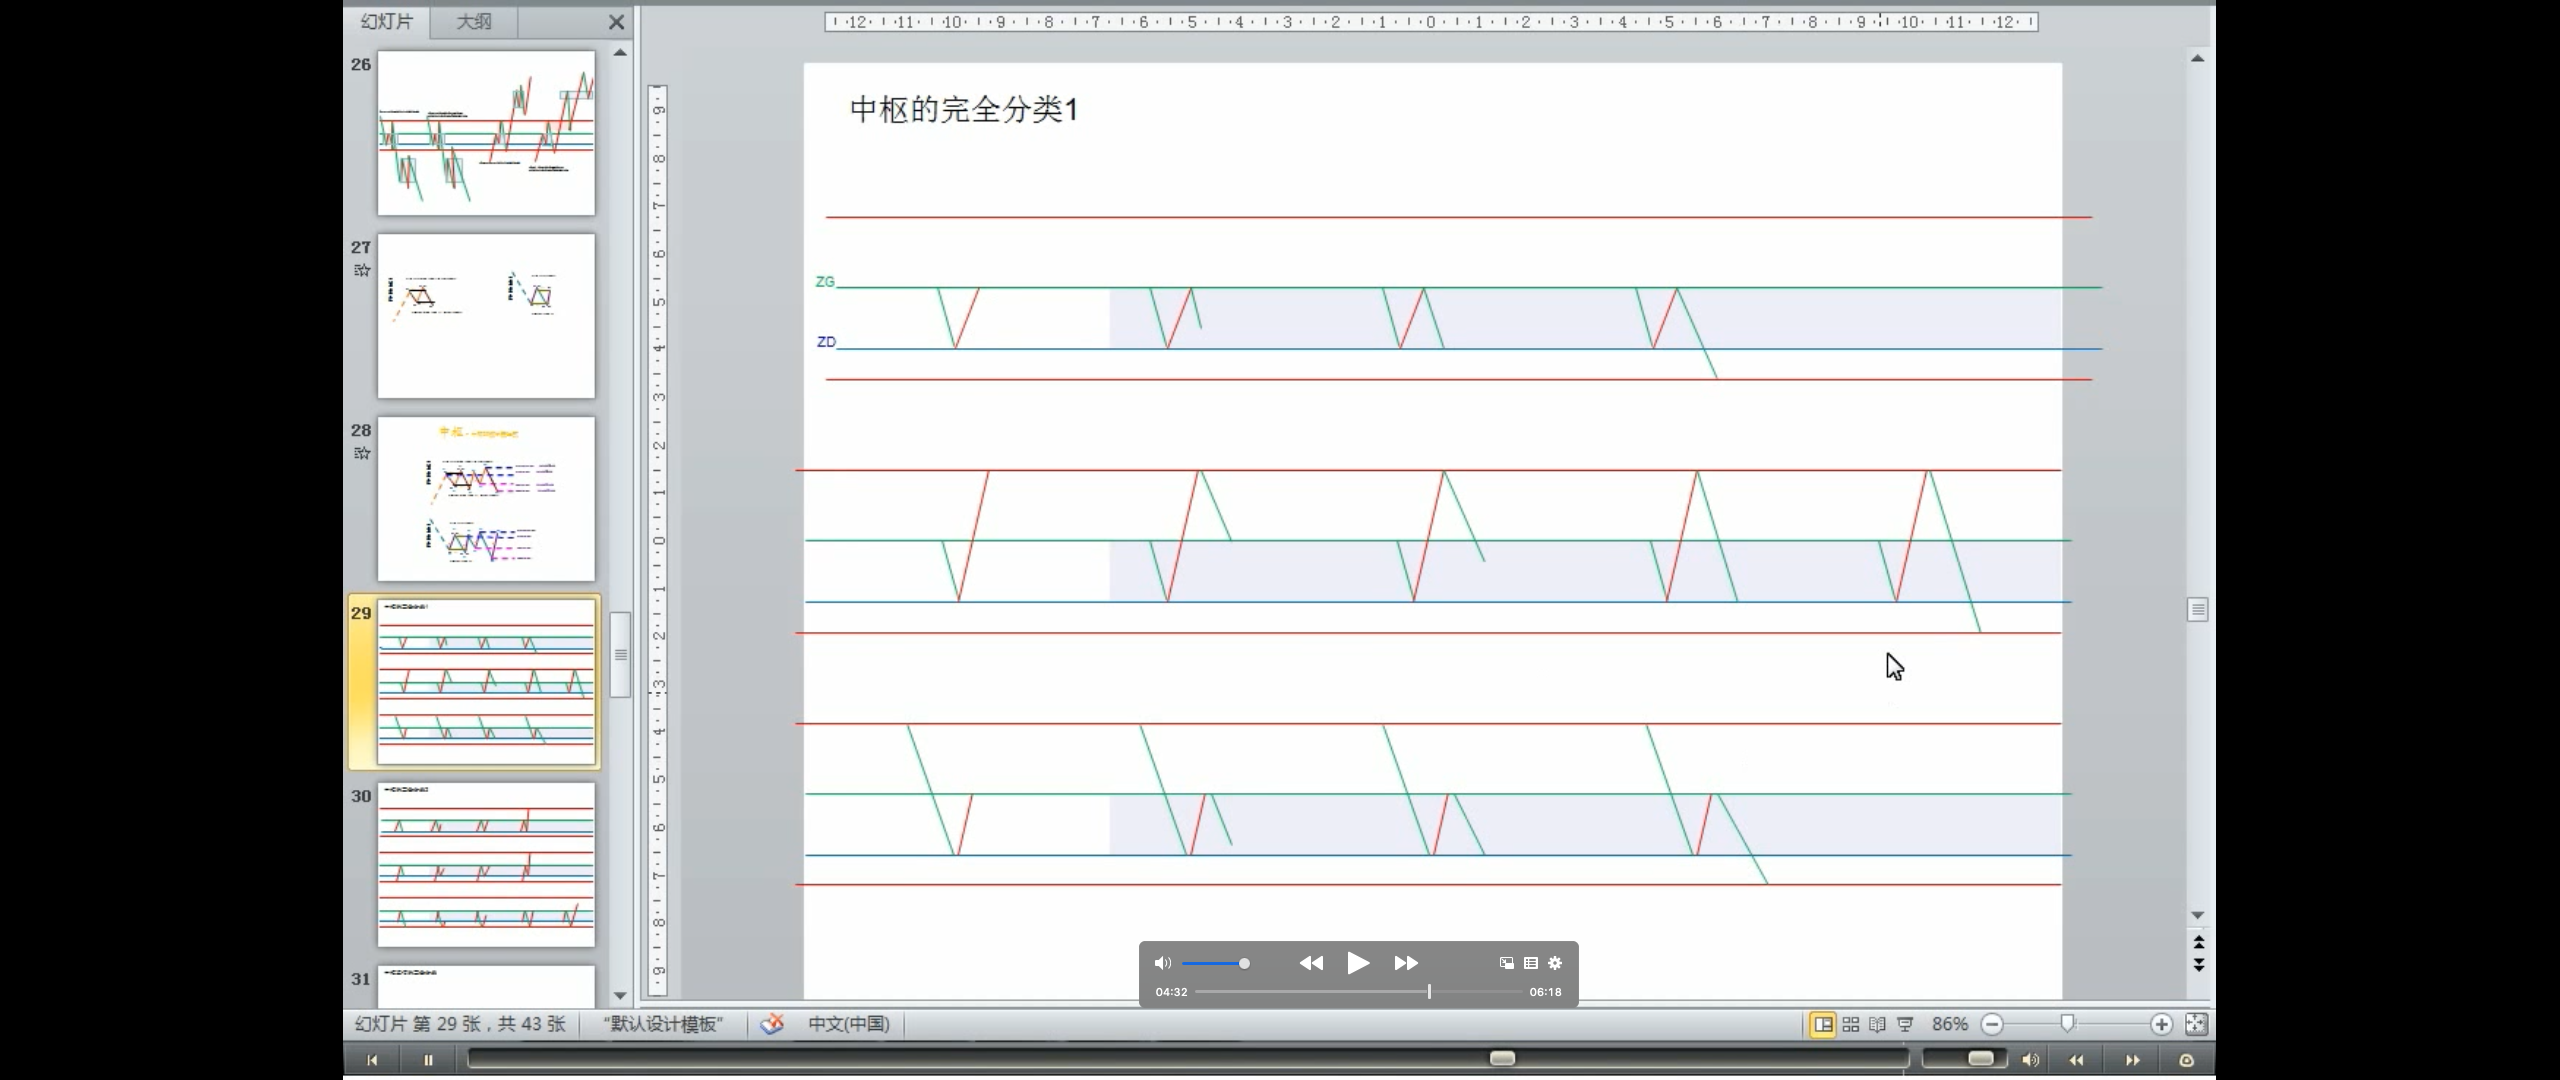Viewport: 2560px width, 1080px height.
Task: Click thumbnail pane scroll-down arrow
Action: (620, 996)
